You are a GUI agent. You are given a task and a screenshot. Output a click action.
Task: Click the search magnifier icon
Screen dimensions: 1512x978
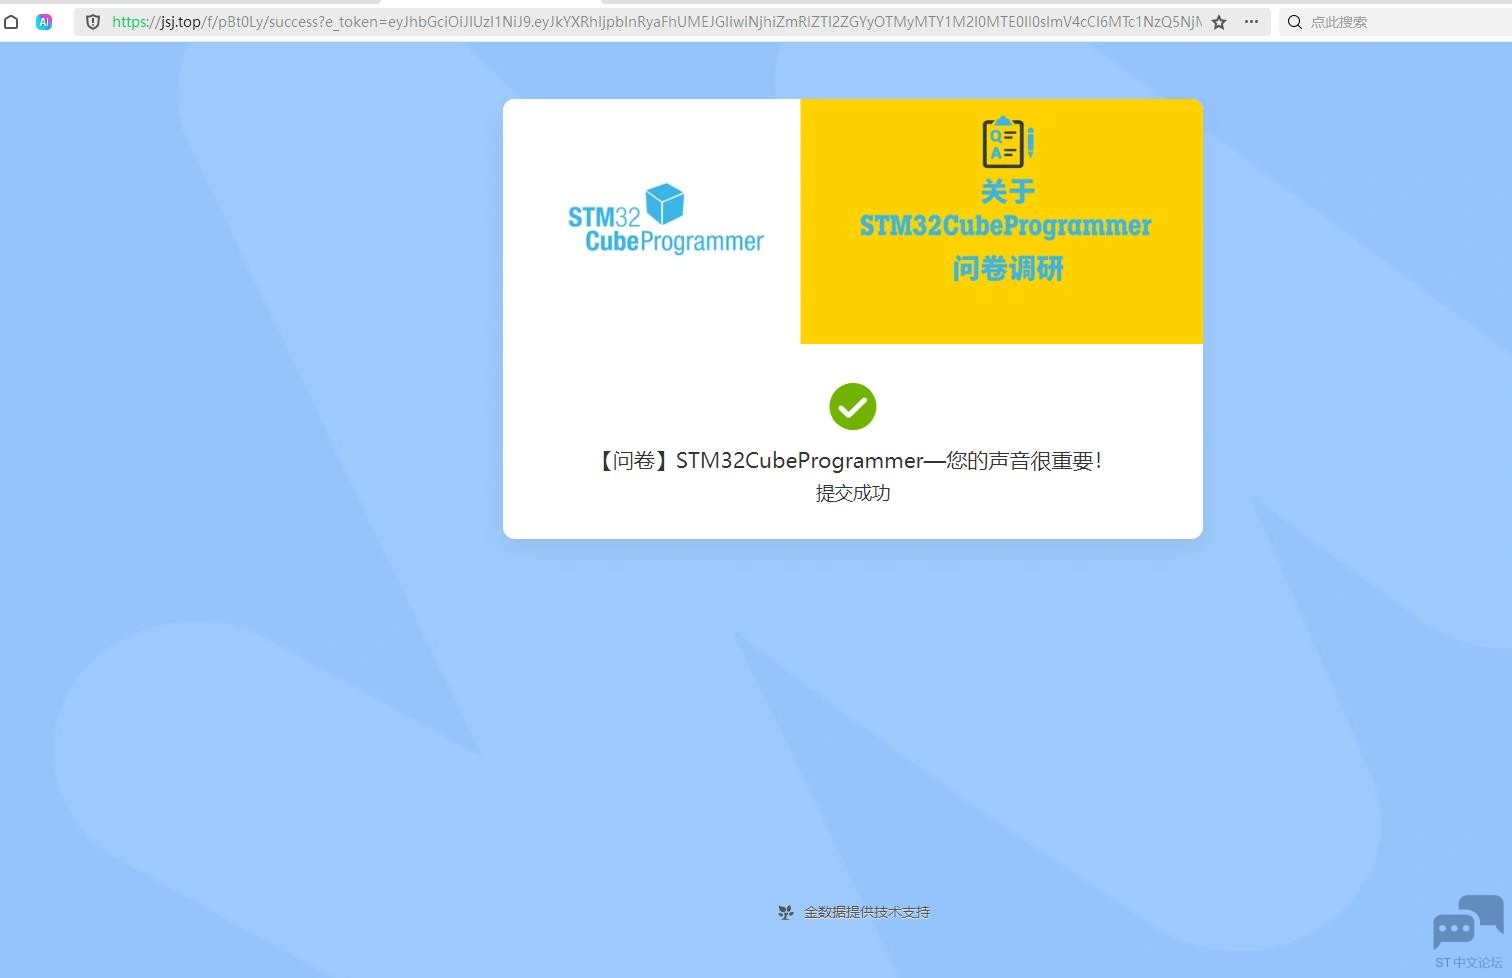(1295, 22)
